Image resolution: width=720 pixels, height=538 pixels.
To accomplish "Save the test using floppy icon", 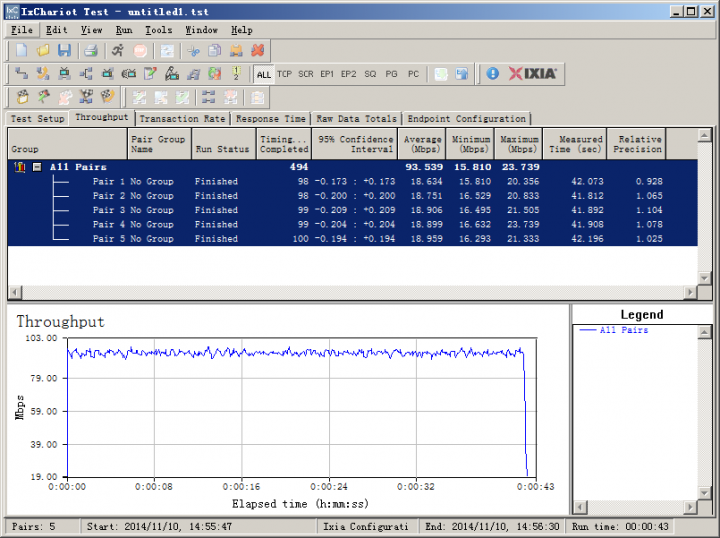I will [64, 50].
